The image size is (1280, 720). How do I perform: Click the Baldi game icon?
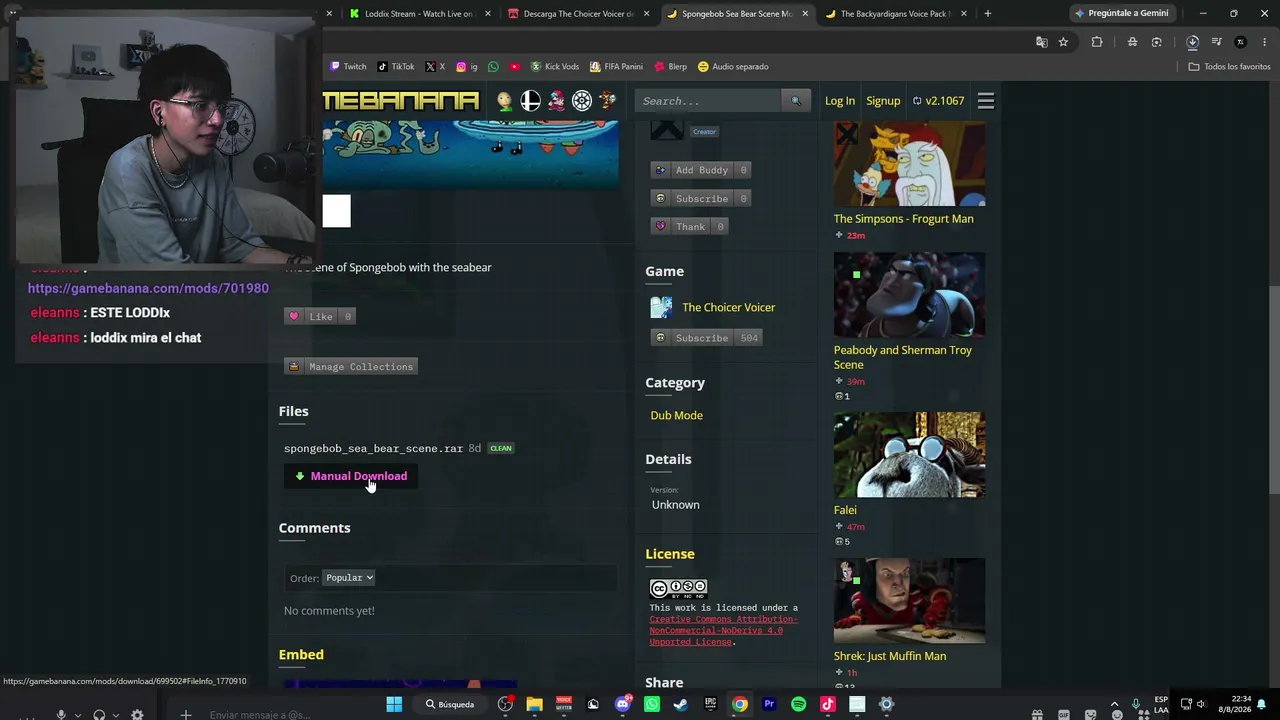[x=505, y=101]
